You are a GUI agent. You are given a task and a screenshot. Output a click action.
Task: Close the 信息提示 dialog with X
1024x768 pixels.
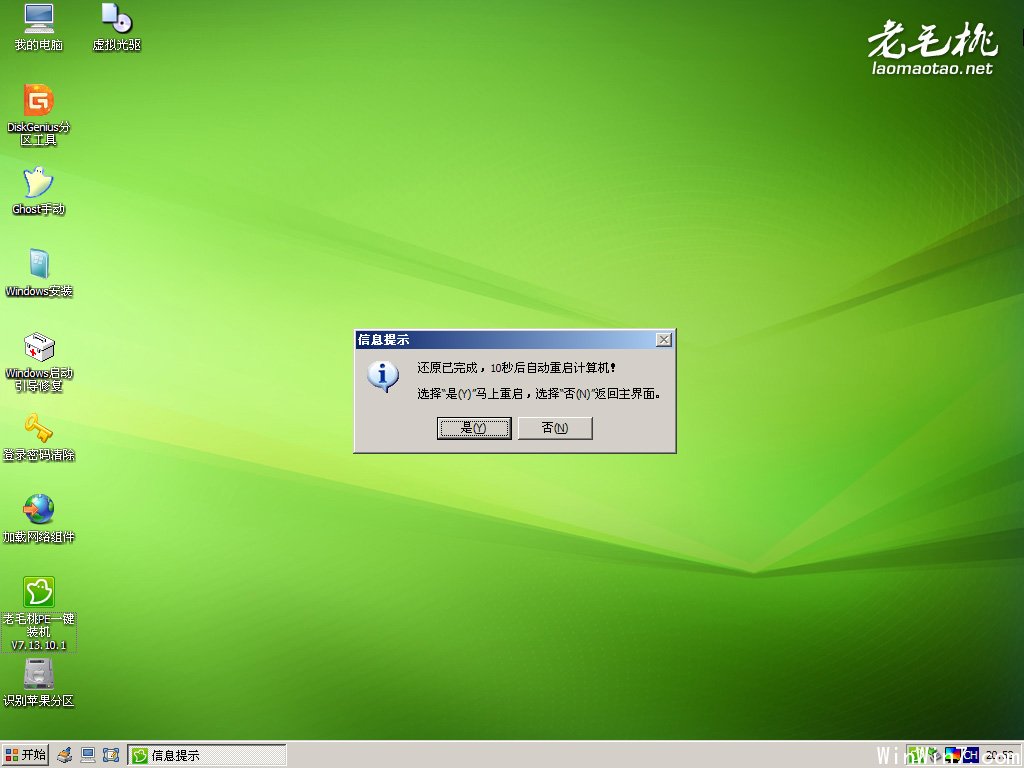click(663, 340)
